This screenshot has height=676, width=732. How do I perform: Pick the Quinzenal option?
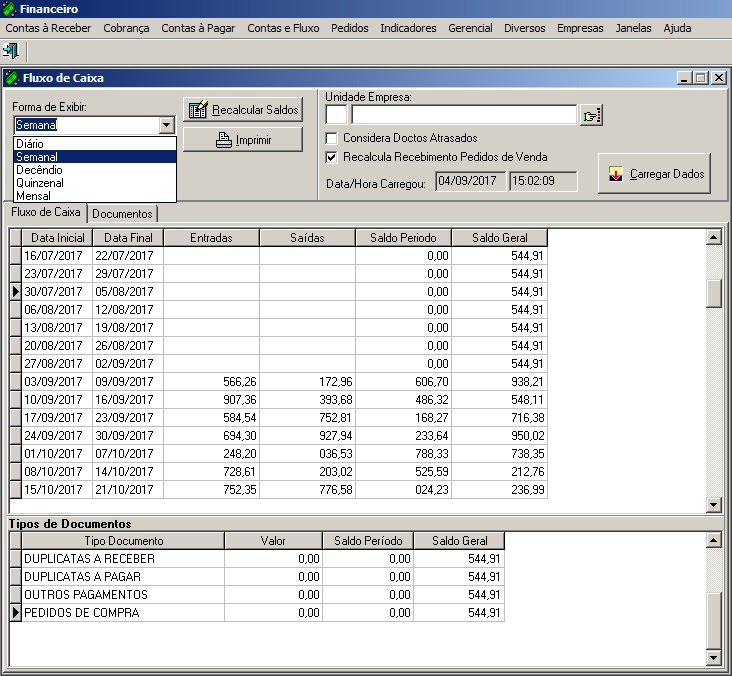click(39, 183)
